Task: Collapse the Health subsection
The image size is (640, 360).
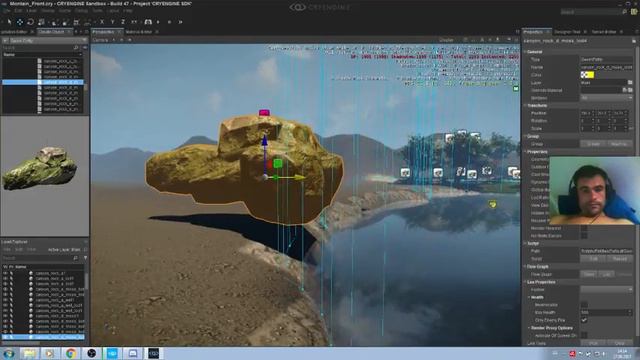Action: (529, 297)
